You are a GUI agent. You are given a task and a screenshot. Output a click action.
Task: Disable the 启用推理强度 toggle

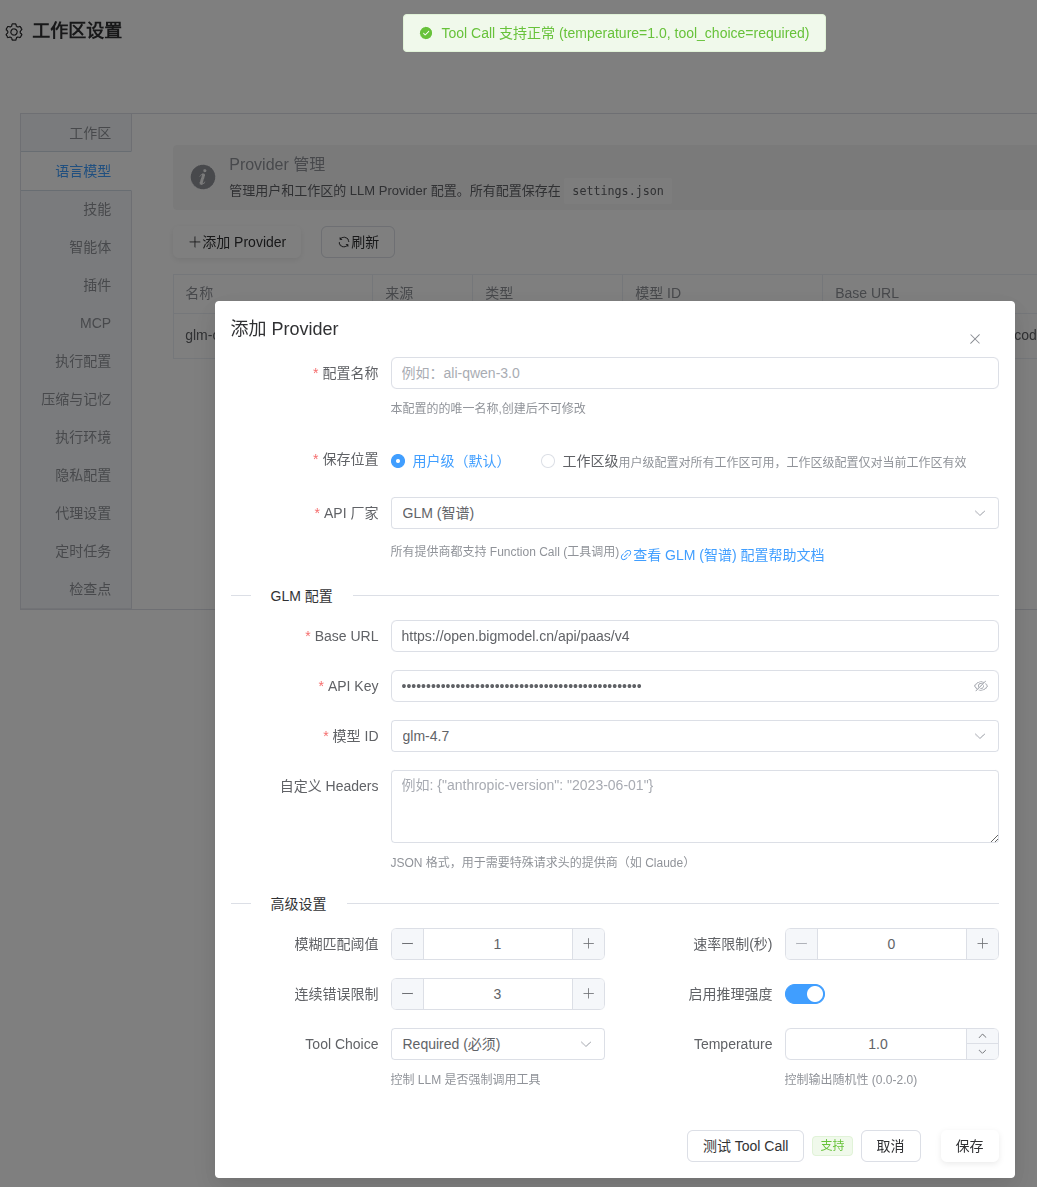pos(804,993)
